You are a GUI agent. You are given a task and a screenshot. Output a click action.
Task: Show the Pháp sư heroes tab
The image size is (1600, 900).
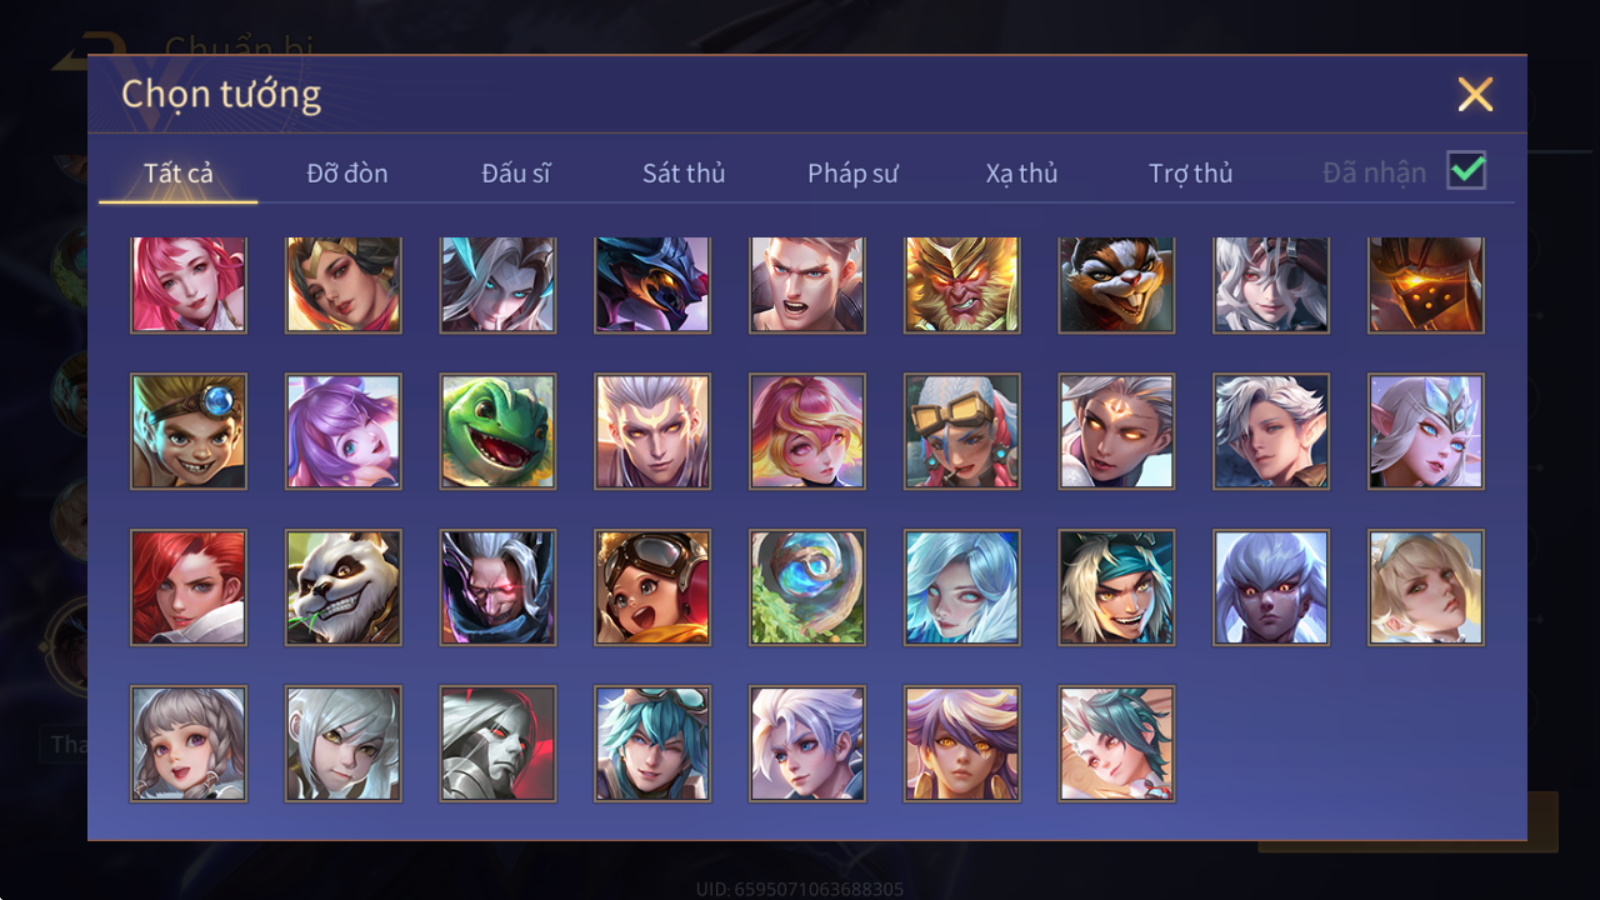click(852, 173)
